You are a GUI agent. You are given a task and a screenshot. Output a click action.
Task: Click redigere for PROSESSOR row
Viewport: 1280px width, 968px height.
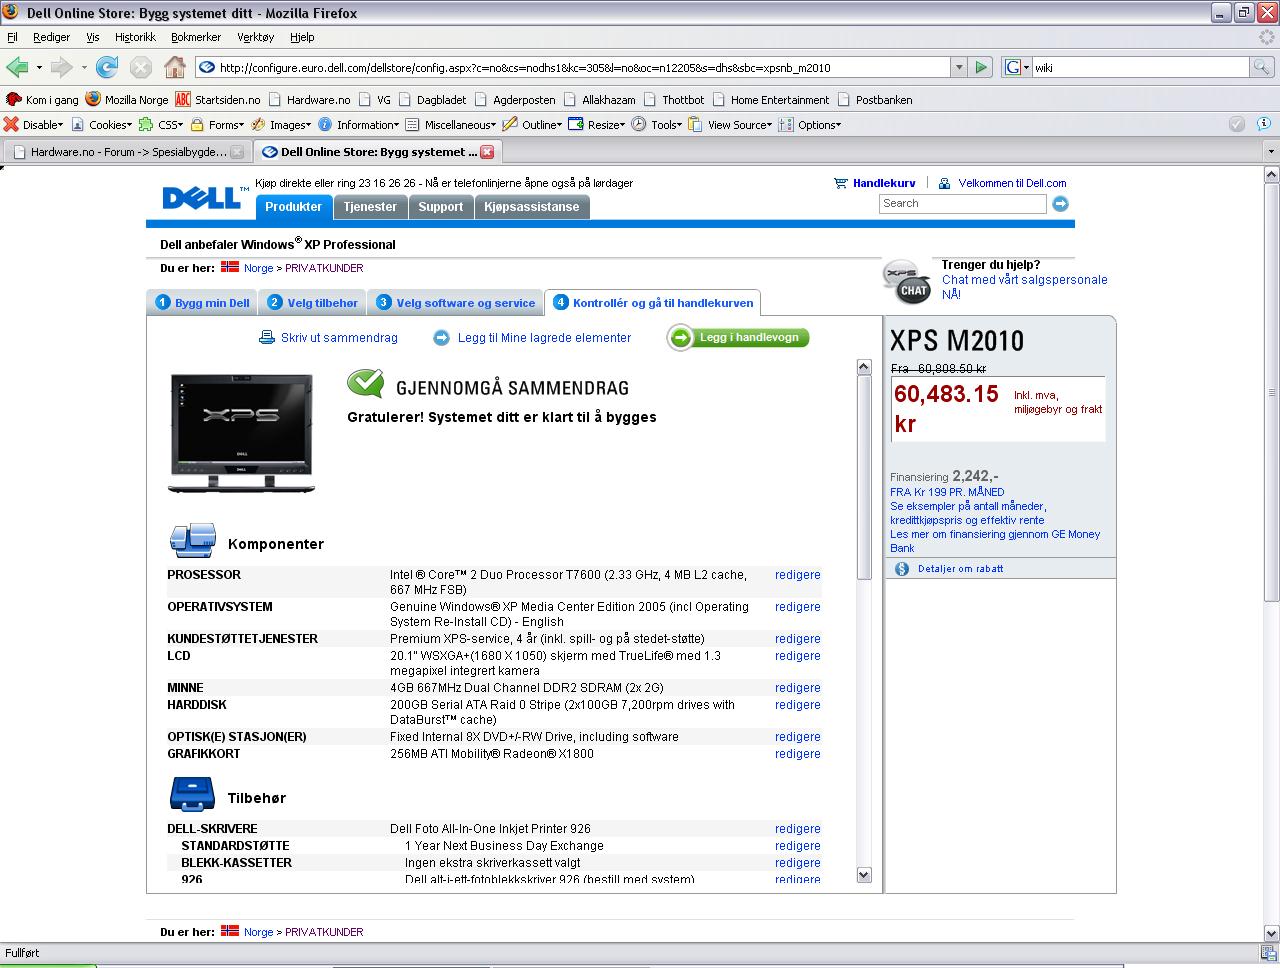pyautogui.click(x=797, y=575)
